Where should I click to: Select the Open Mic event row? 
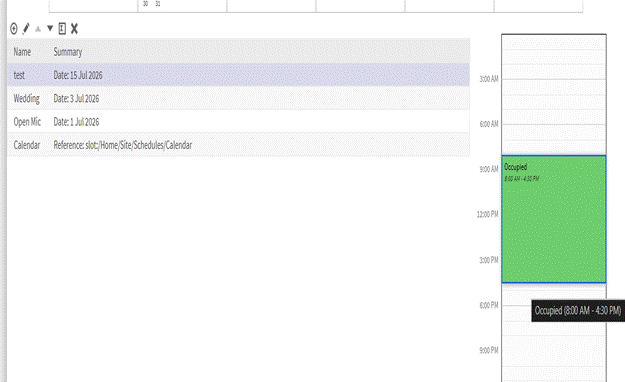pyautogui.click(x=238, y=122)
